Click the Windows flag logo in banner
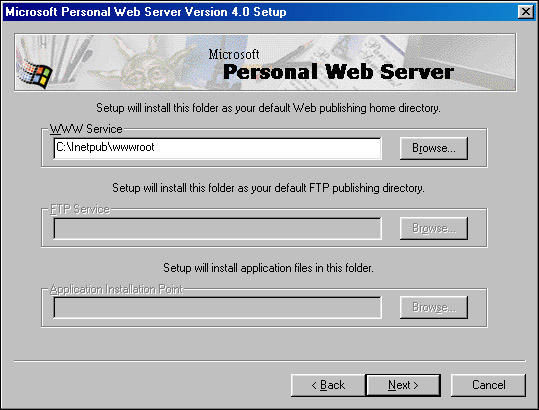 pos(35,74)
